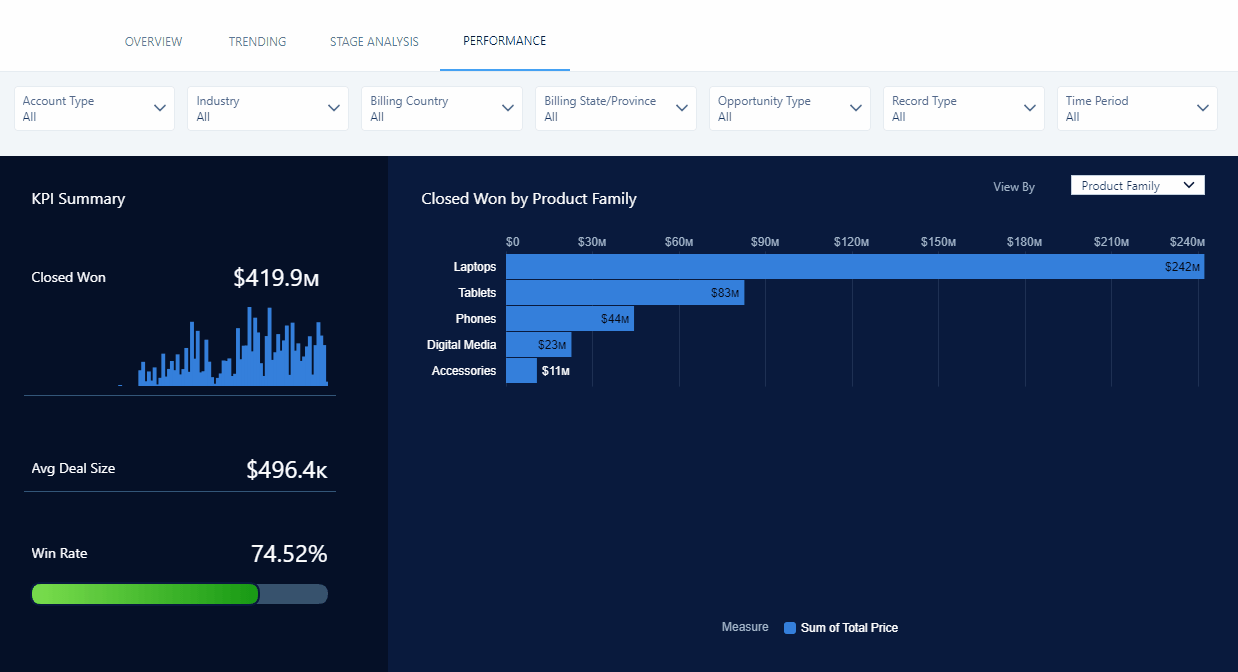Expand the Billing State/Province filter
Viewport: 1238px width, 672px height.
tap(615, 108)
